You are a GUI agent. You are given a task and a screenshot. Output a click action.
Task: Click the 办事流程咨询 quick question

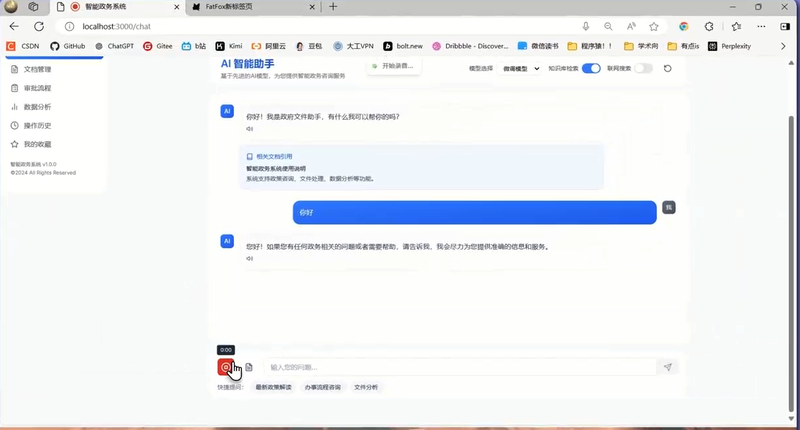[x=322, y=387]
